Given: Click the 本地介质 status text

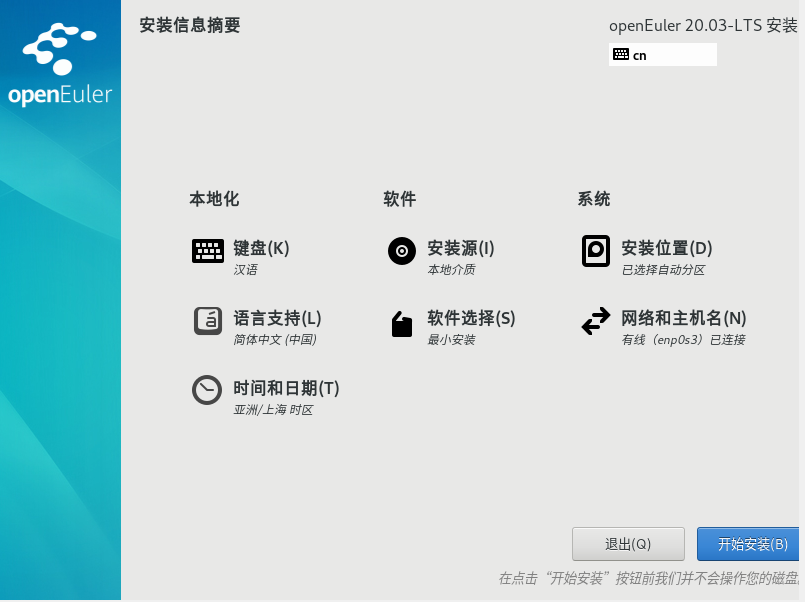Looking at the screenshot, I should pyautogui.click(x=452, y=270).
